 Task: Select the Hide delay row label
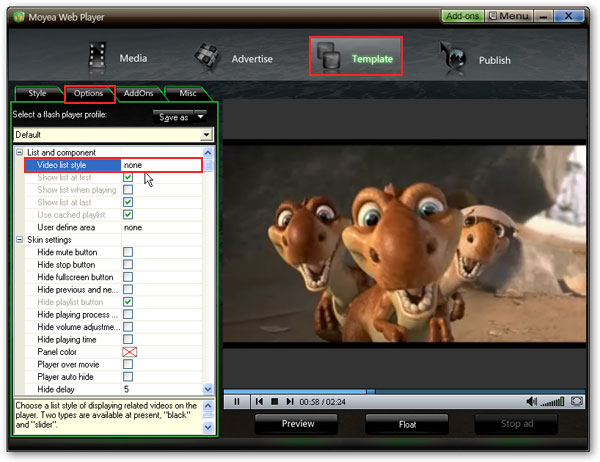pyautogui.click(x=56, y=389)
